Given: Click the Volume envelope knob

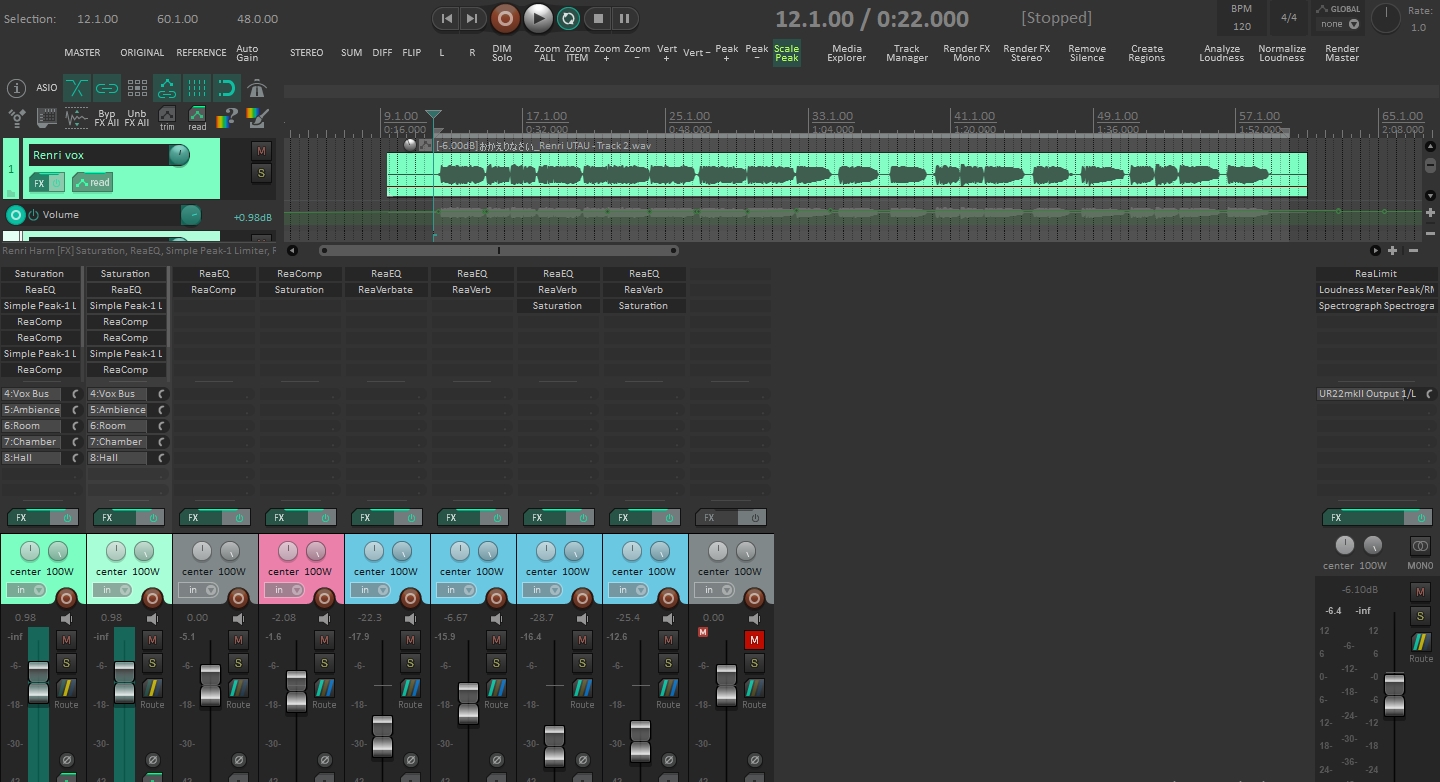Looking at the screenshot, I should point(190,215).
